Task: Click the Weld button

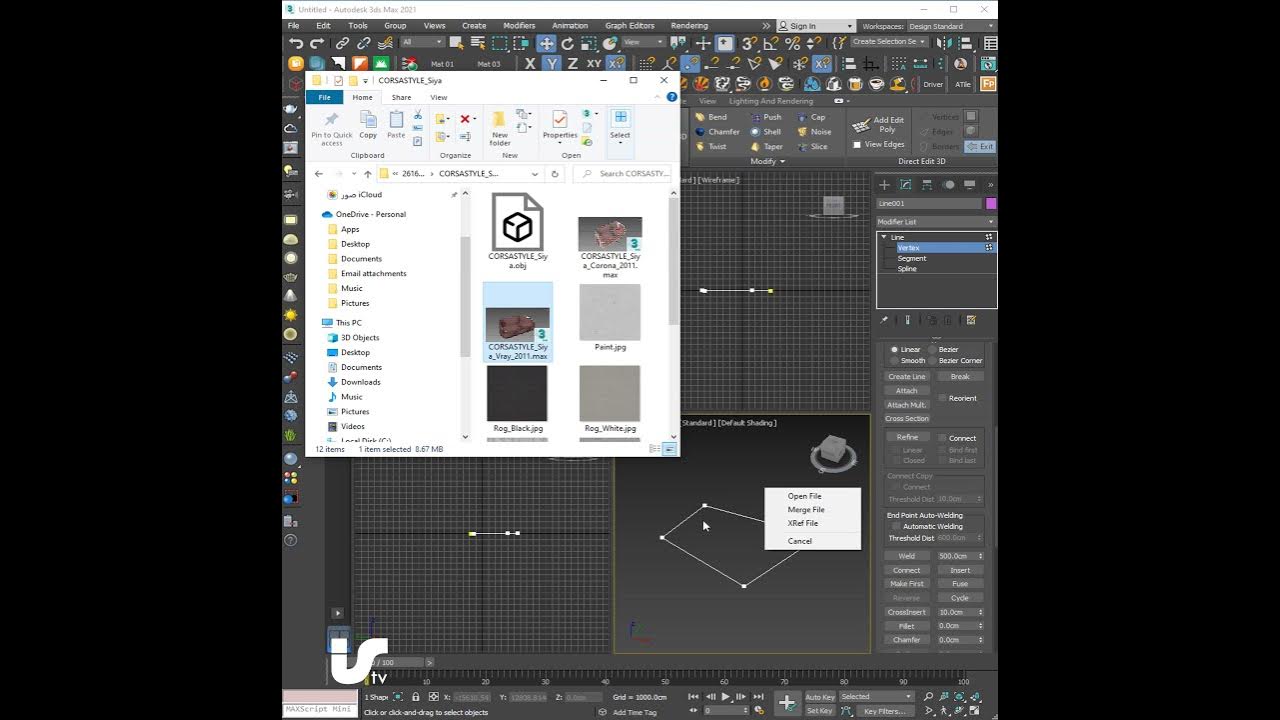Action: [907, 556]
